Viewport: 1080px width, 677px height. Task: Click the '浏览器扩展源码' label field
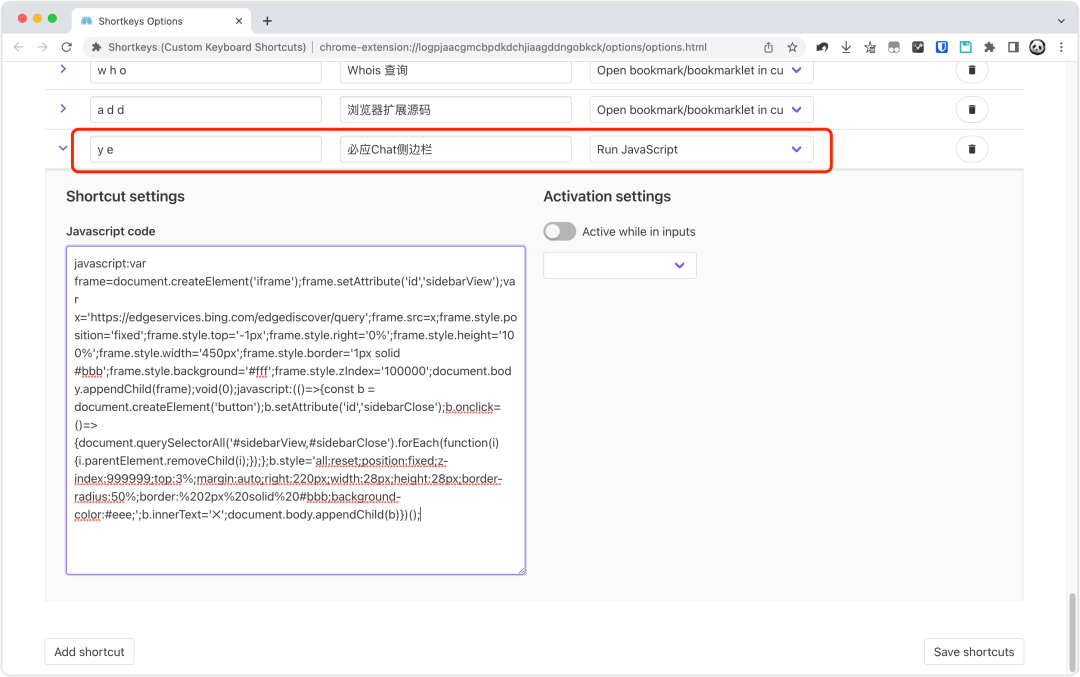tap(455, 110)
